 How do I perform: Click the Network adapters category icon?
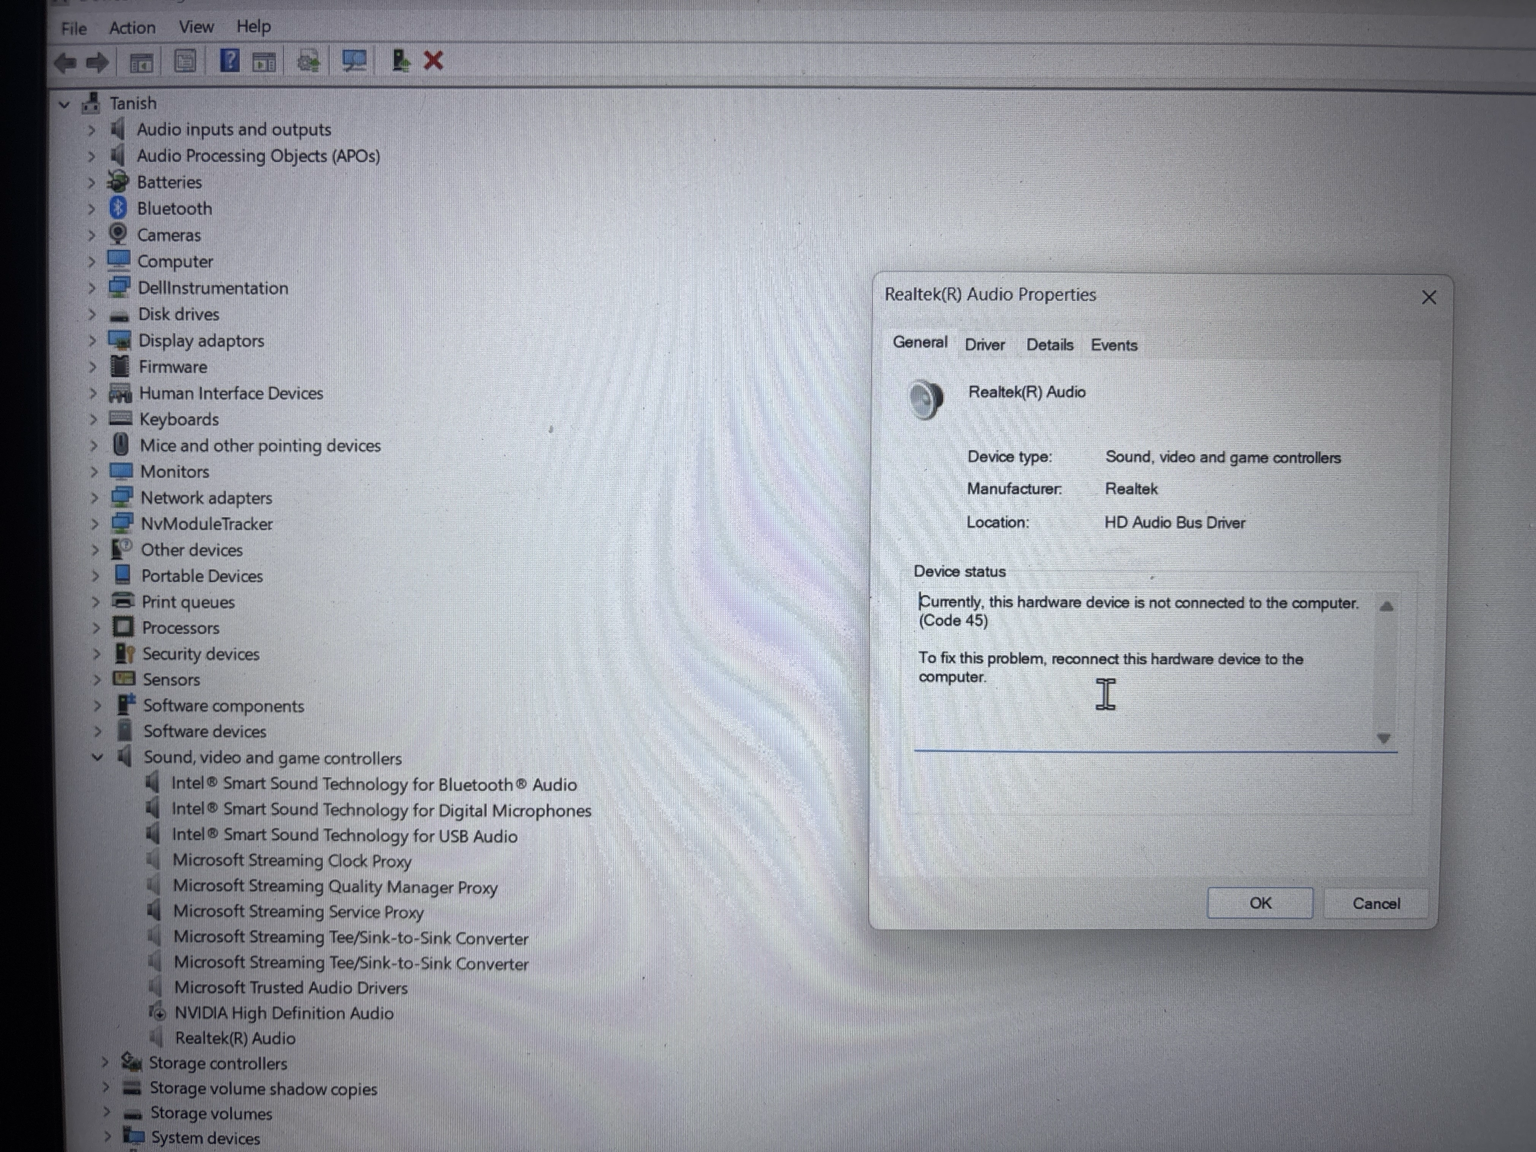(x=122, y=497)
